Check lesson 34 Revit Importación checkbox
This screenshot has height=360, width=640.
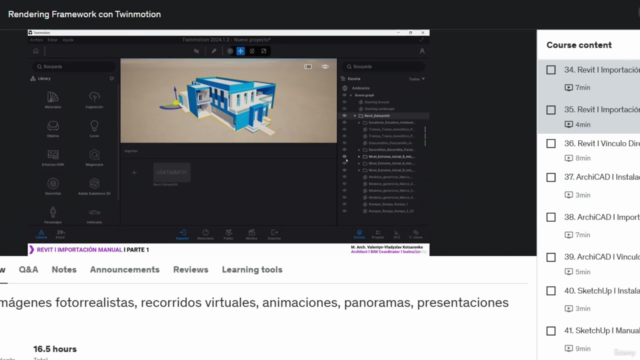tap(551, 70)
